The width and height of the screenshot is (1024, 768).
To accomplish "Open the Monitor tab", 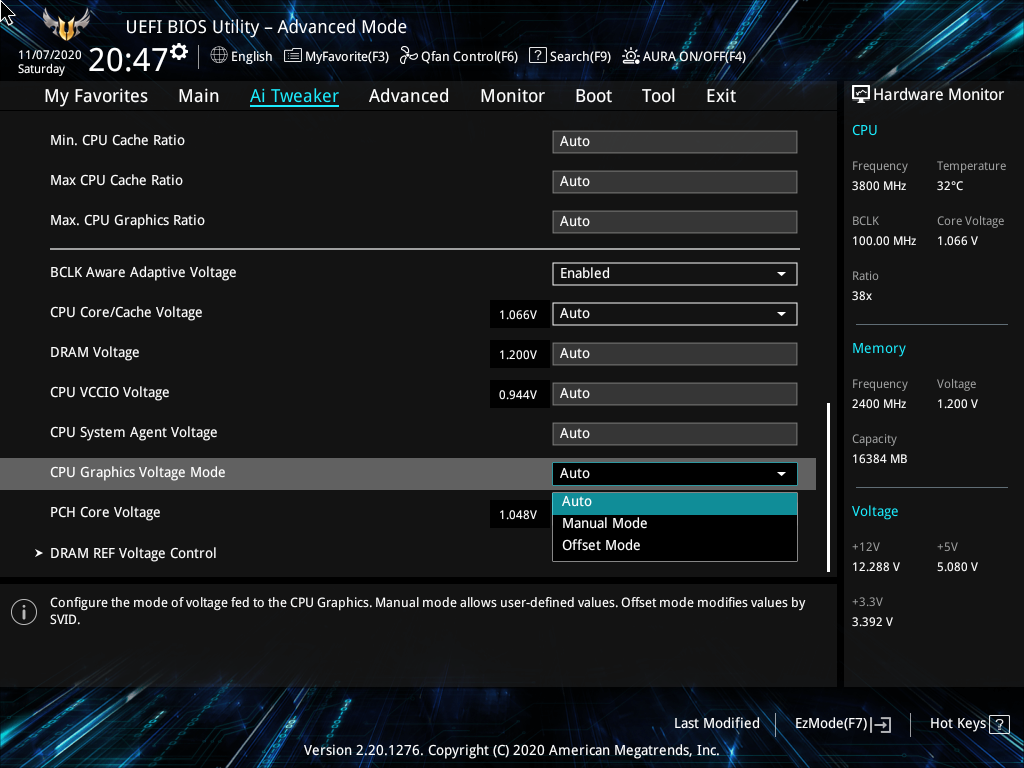I will point(512,95).
